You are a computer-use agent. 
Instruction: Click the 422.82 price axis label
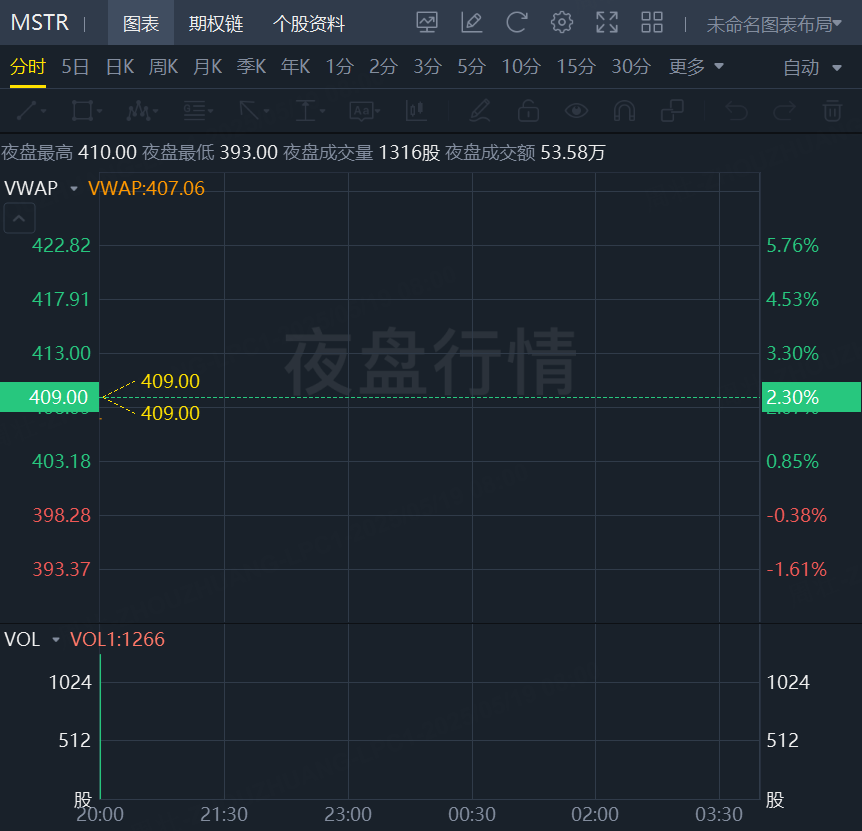pos(61,245)
